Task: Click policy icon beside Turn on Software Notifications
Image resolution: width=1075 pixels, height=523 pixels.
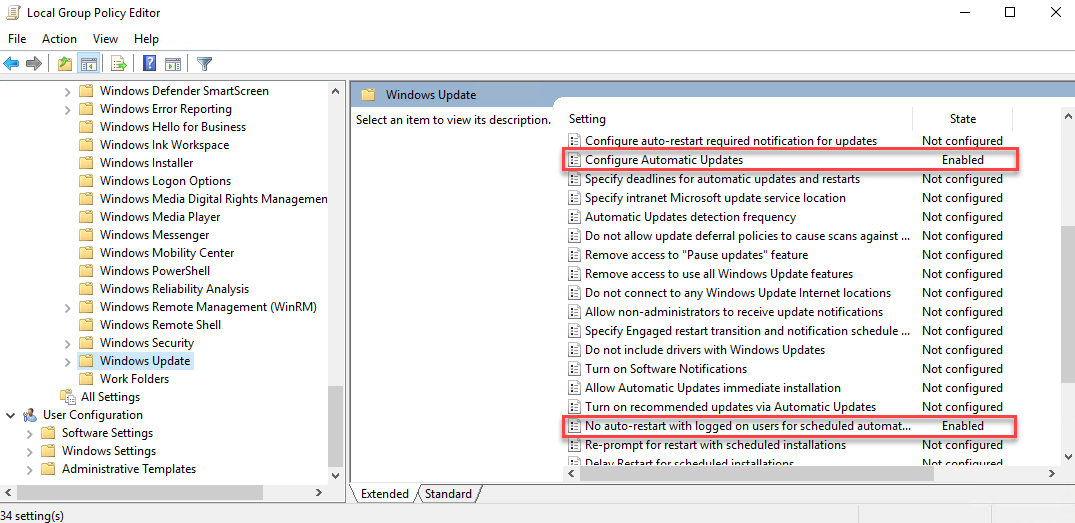Action: point(575,369)
